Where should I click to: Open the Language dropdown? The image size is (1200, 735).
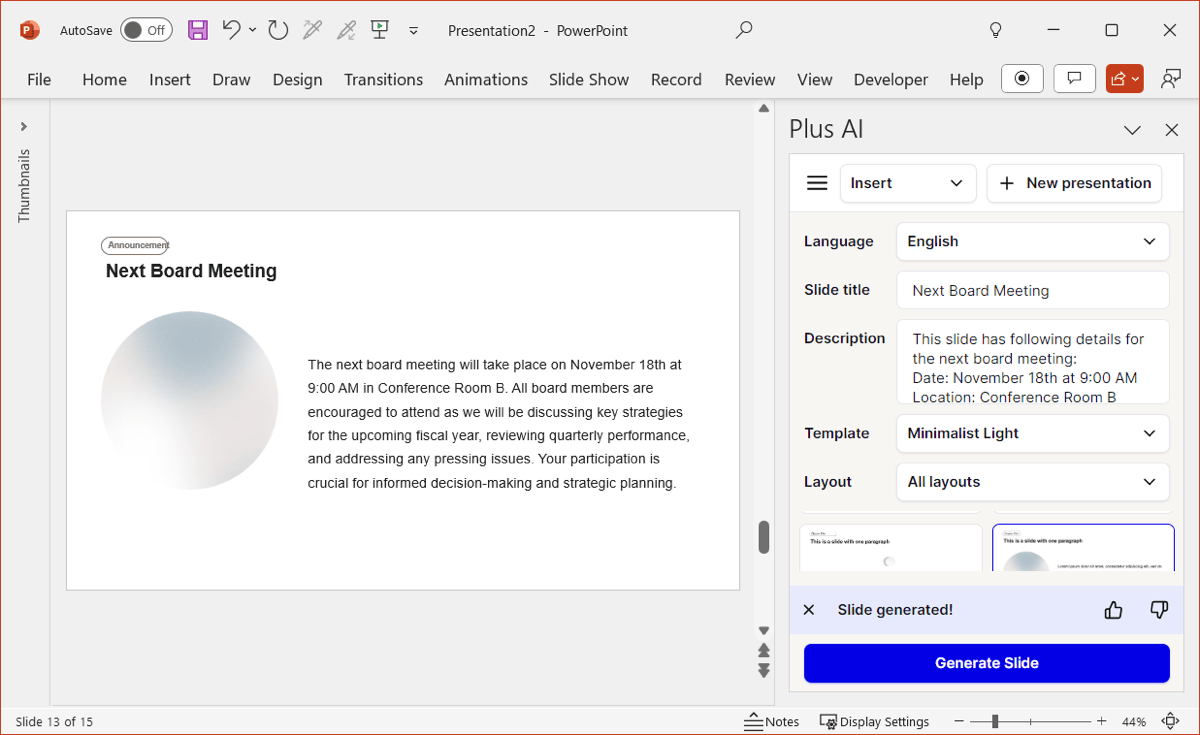(1032, 241)
